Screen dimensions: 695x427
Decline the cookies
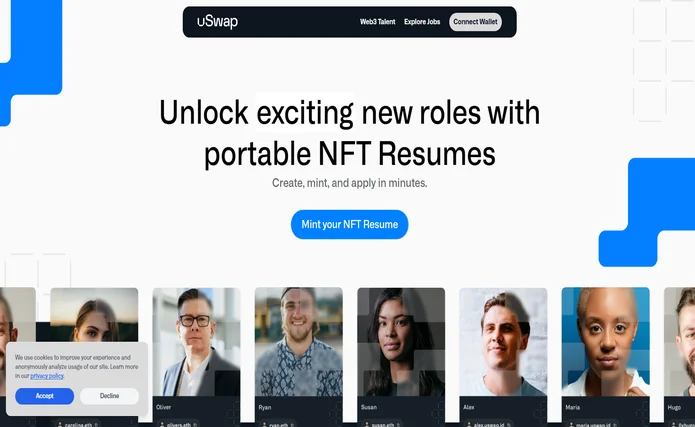tap(109, 396)
